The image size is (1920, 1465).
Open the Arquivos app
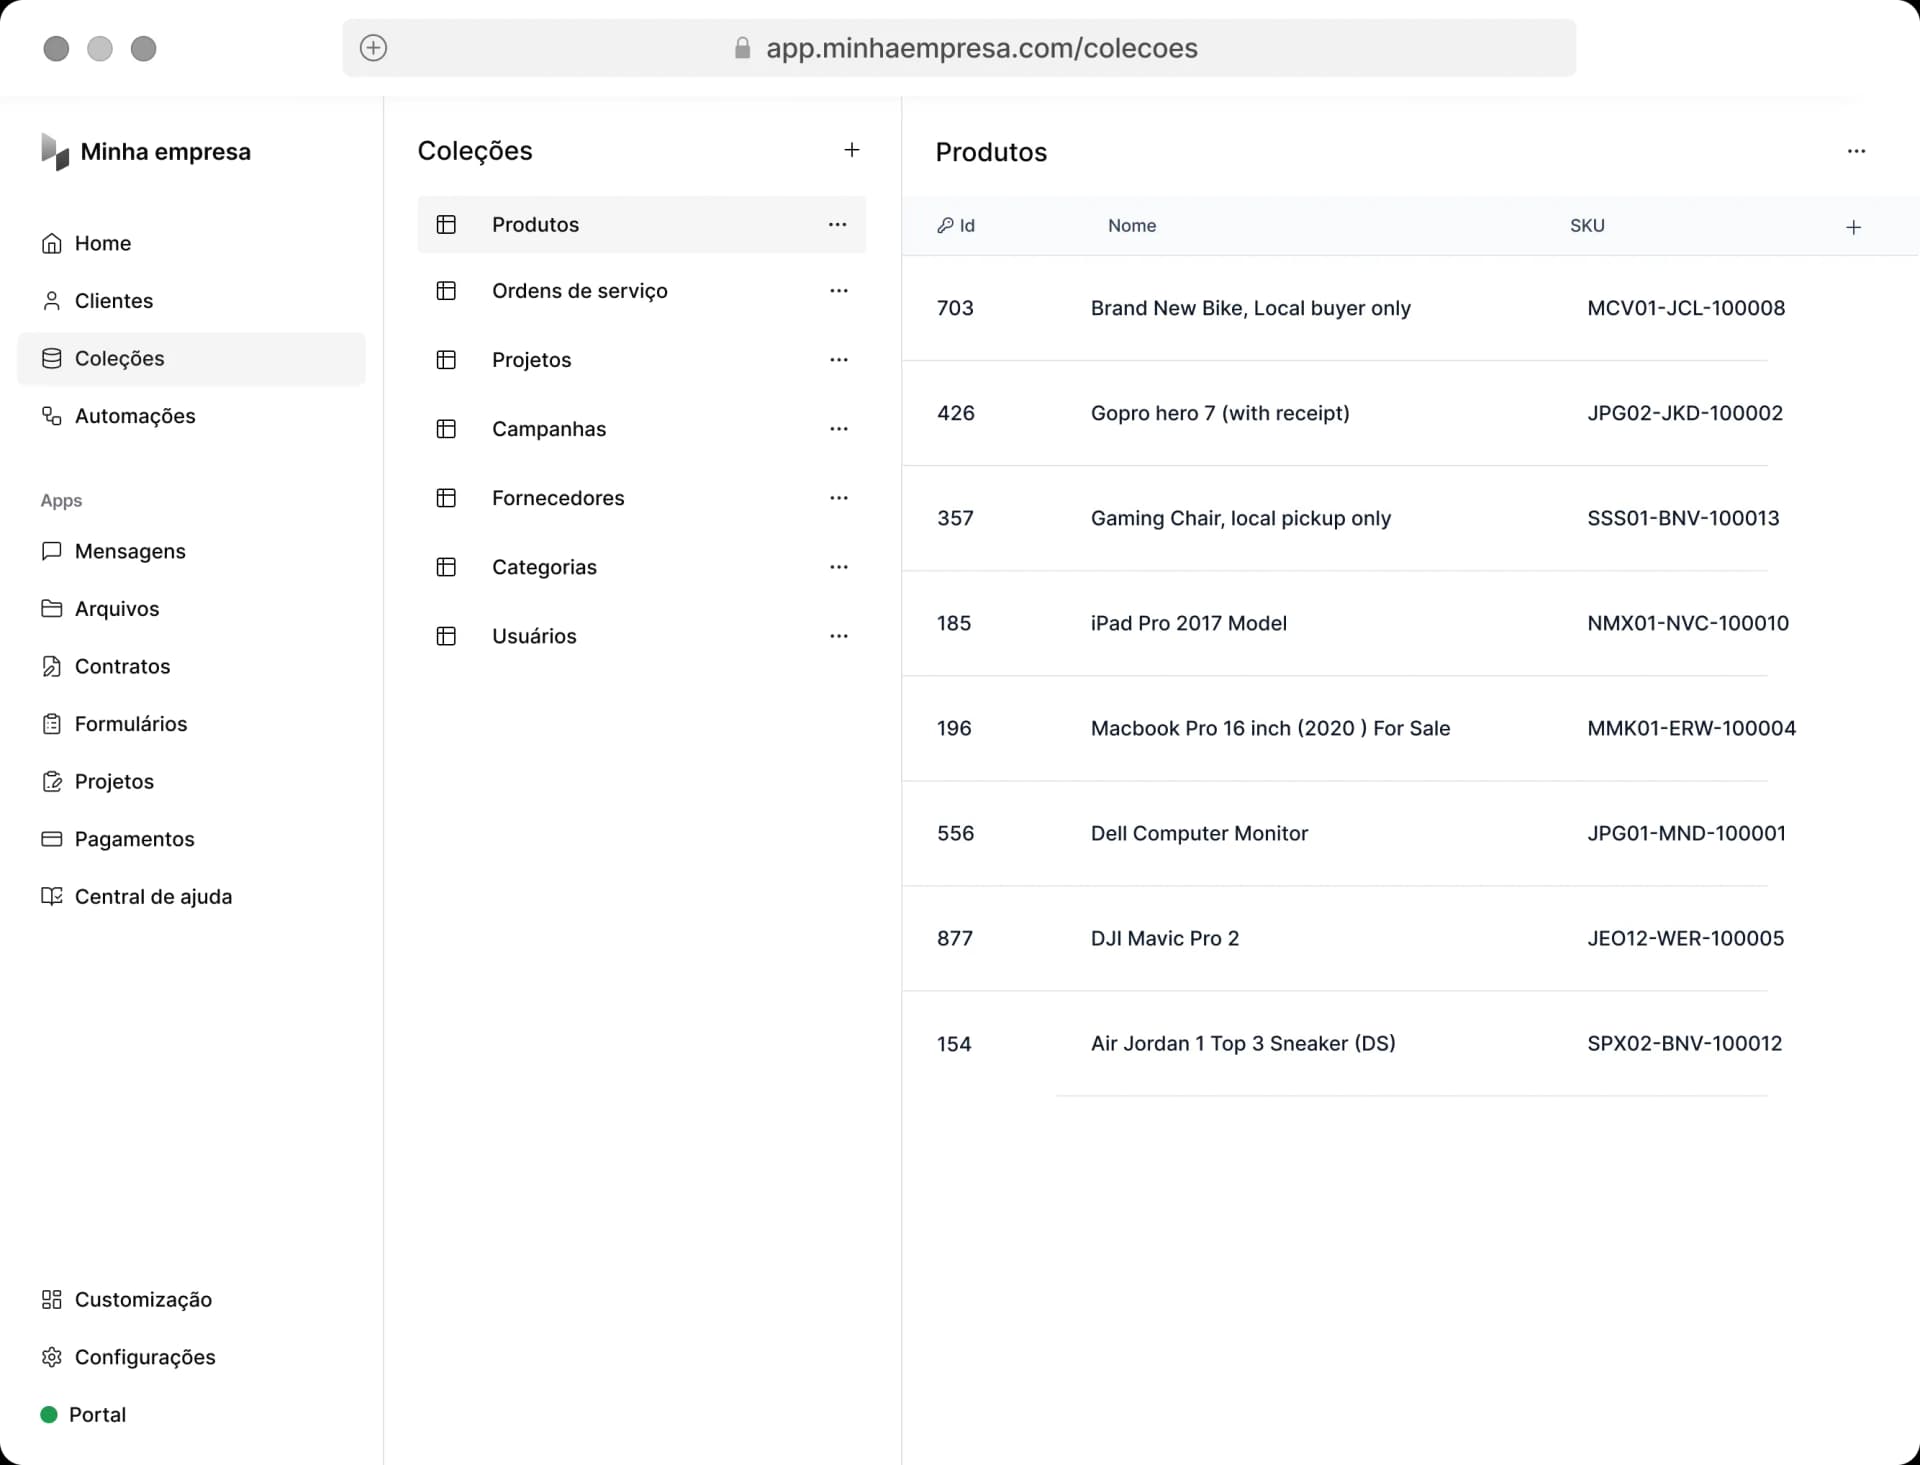point(117,608)
